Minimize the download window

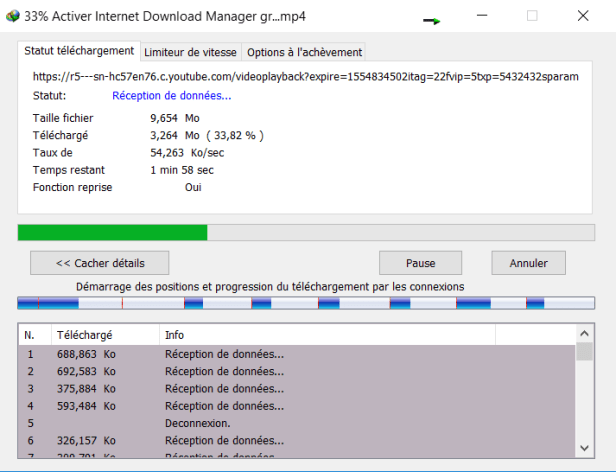(482, 16)
